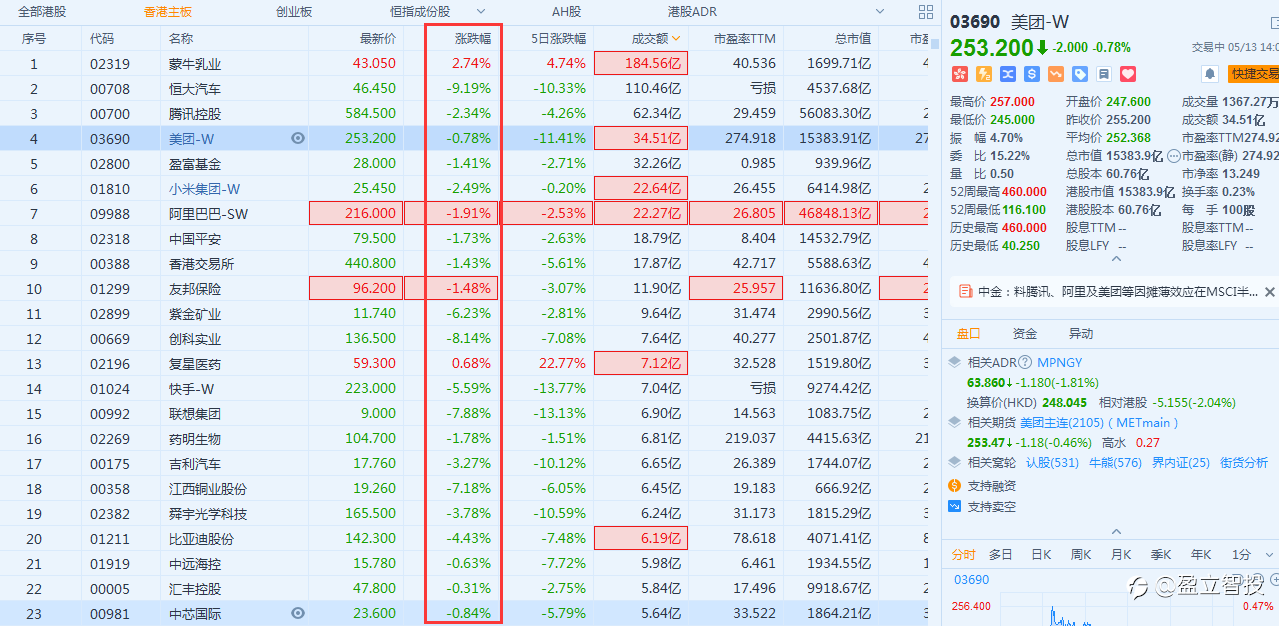Select the 腾讯控股 row

(465, 113)
